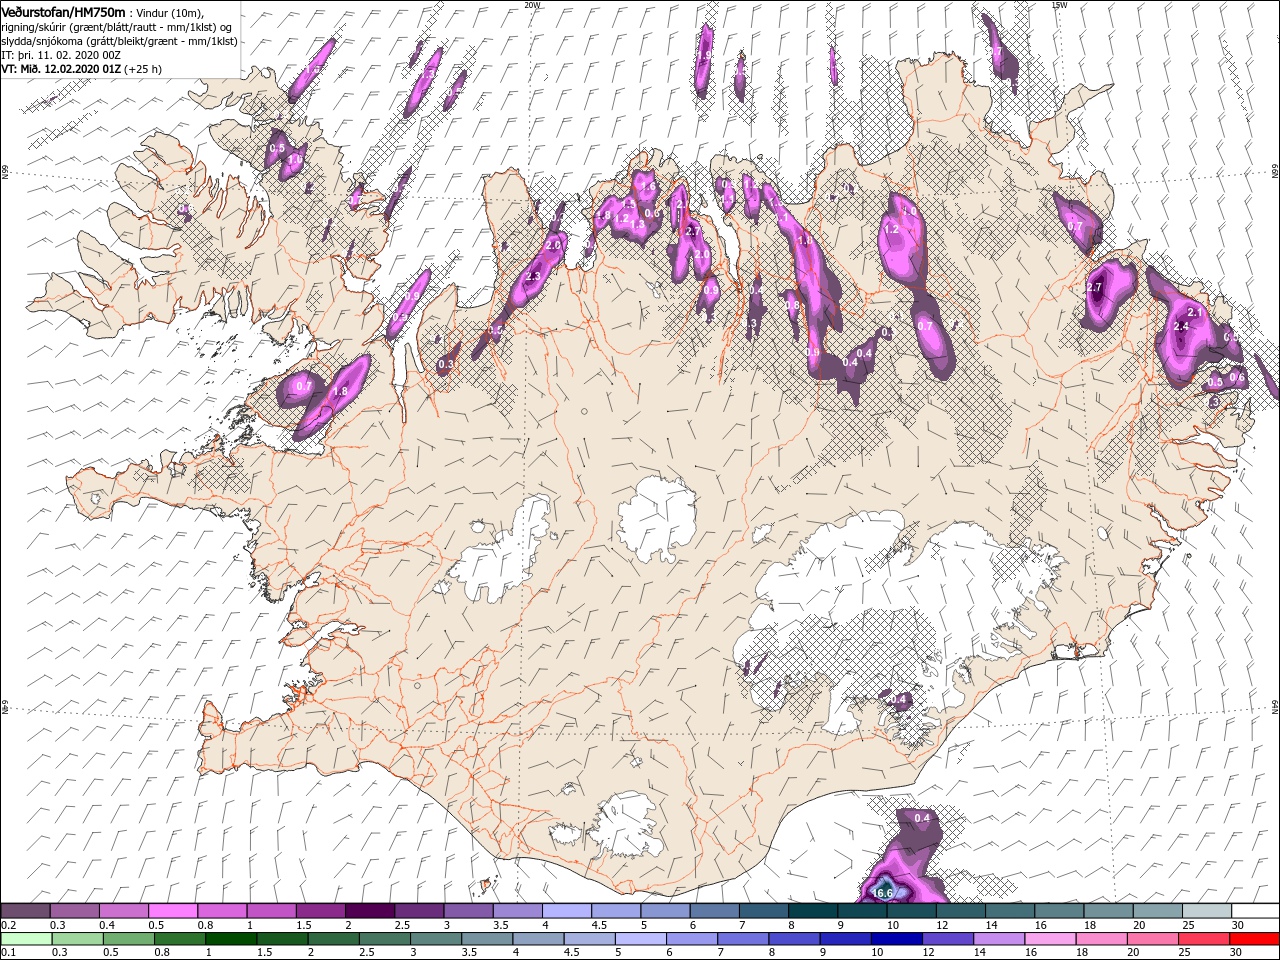
Task: Click the 30 label on the upper snow scale
Action: point(1237,925)
